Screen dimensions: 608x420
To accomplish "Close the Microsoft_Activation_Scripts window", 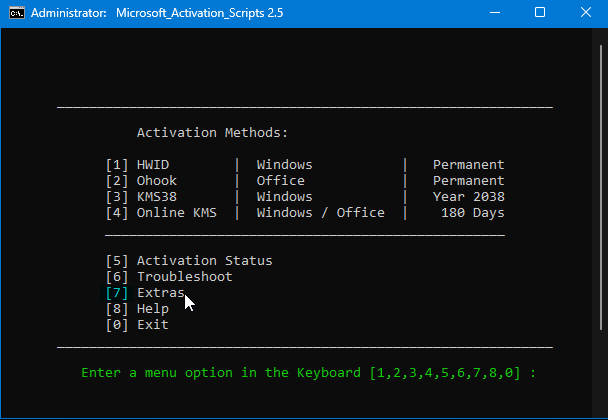I will click(586, 12).
